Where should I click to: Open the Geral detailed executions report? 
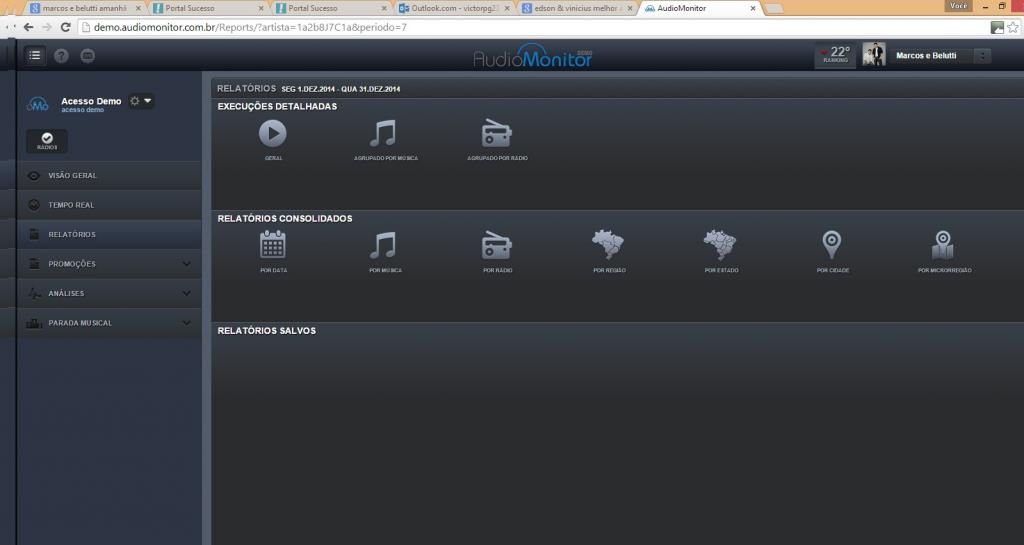click(x=272, y=134)
